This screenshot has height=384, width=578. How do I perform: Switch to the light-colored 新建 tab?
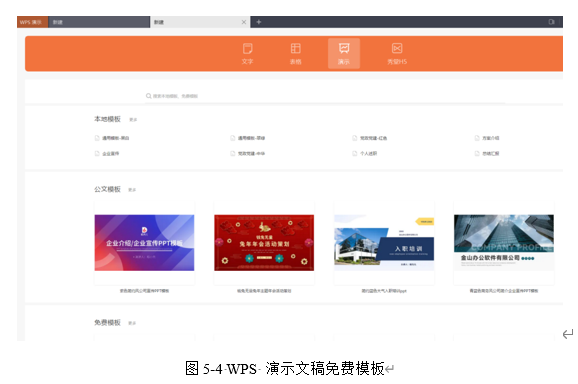point(200,22)
